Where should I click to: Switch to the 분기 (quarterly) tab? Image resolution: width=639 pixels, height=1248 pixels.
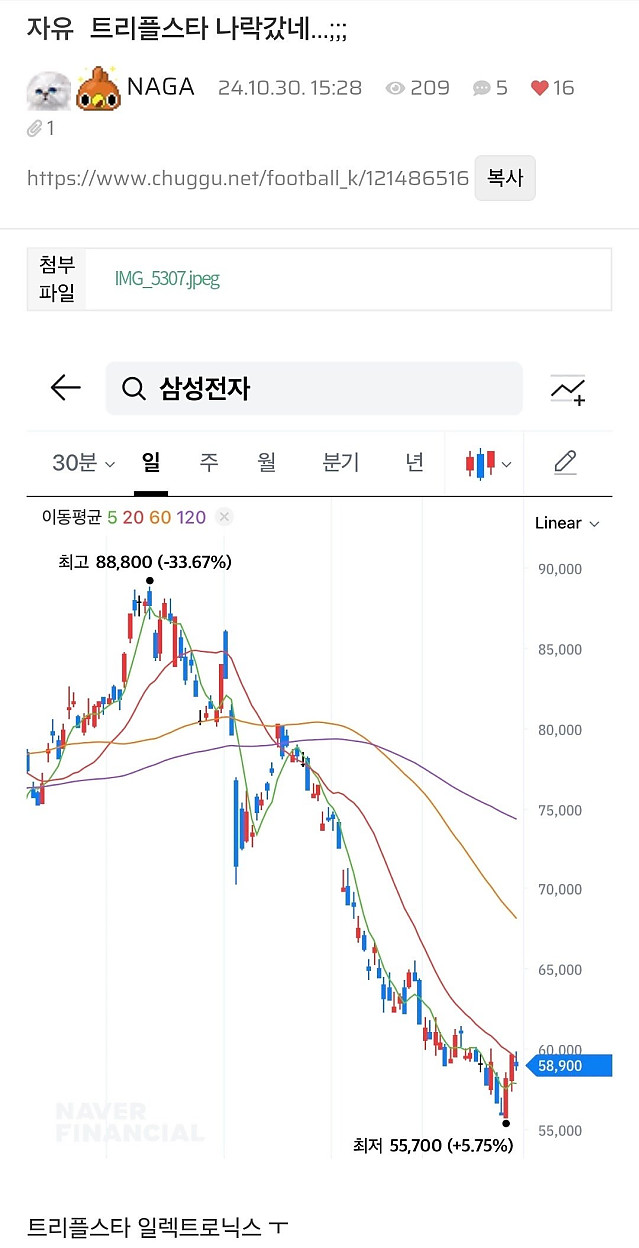click(339, 463)
